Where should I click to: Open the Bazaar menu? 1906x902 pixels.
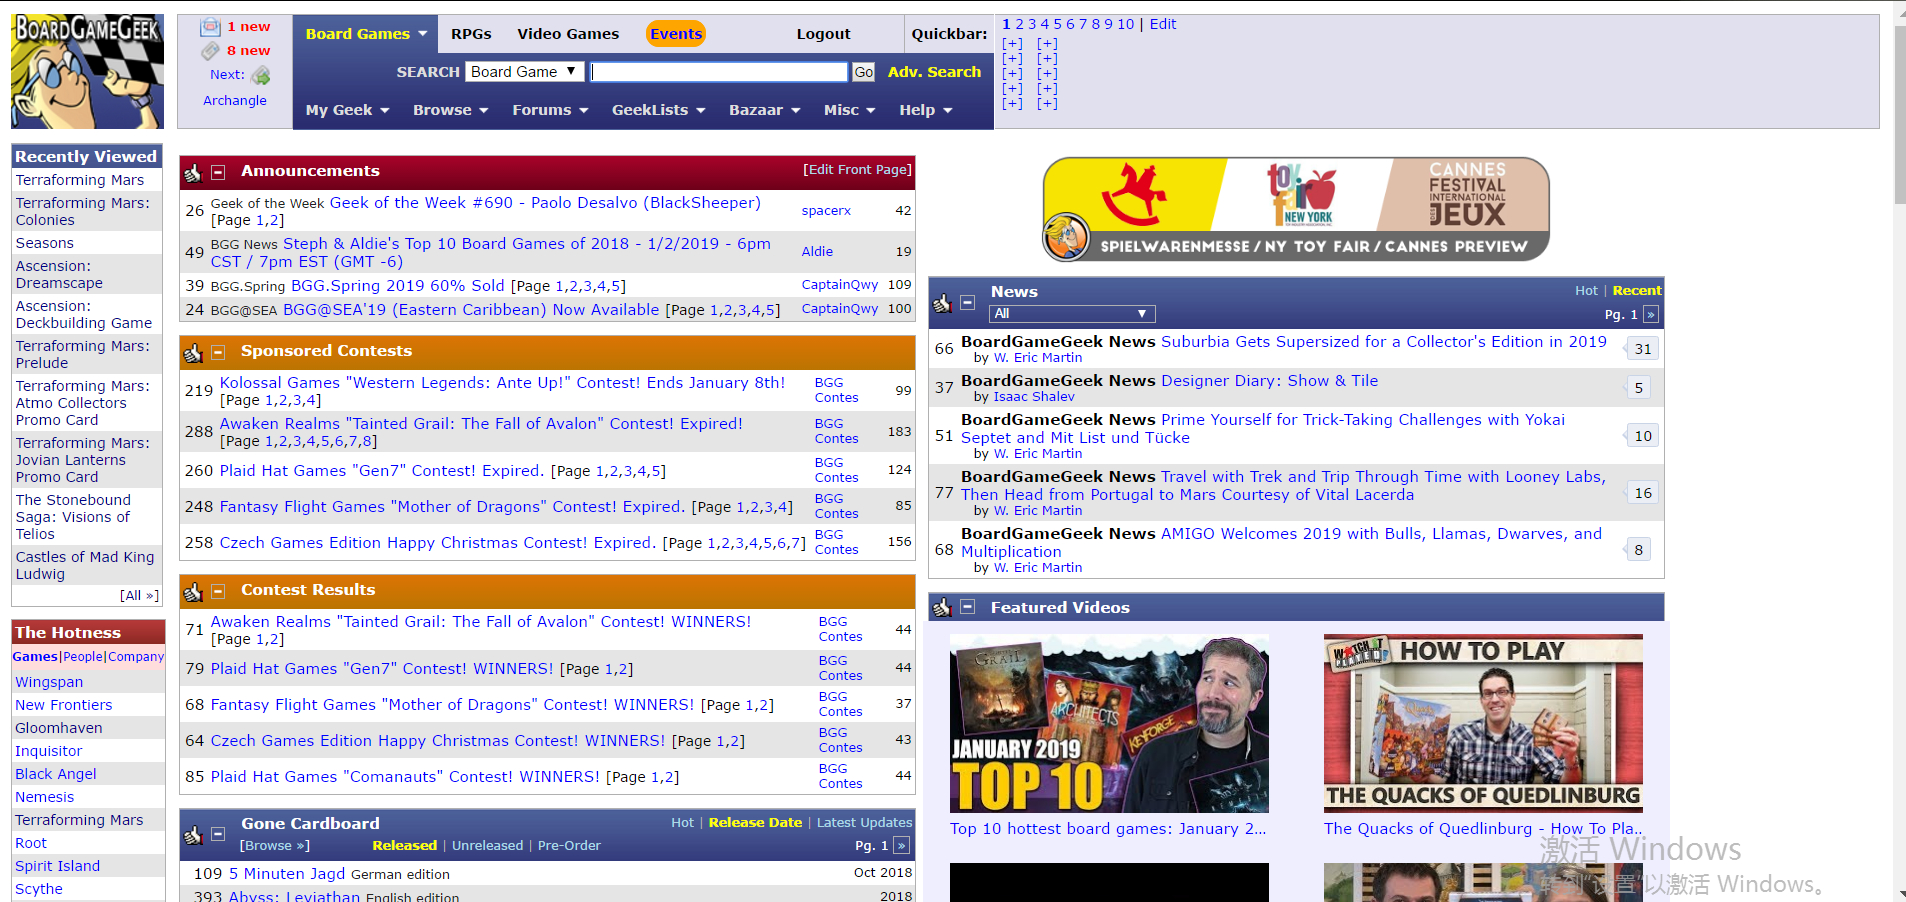pyautogui.click(x=765, y=110)
